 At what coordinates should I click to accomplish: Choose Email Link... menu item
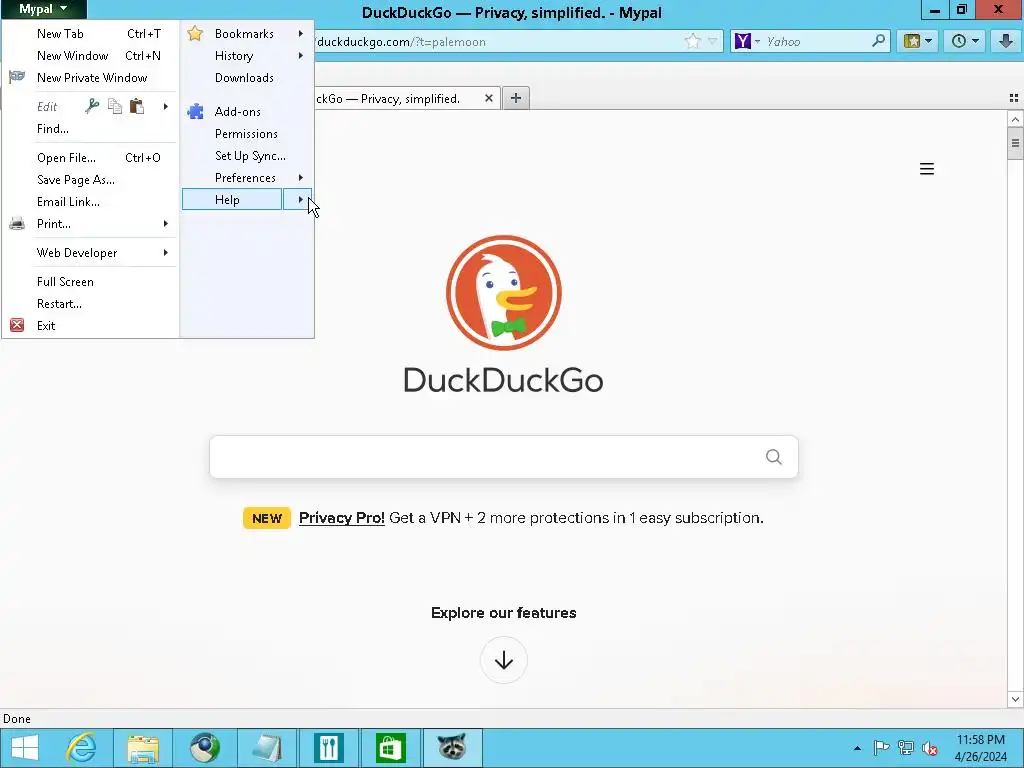(89, 202)
